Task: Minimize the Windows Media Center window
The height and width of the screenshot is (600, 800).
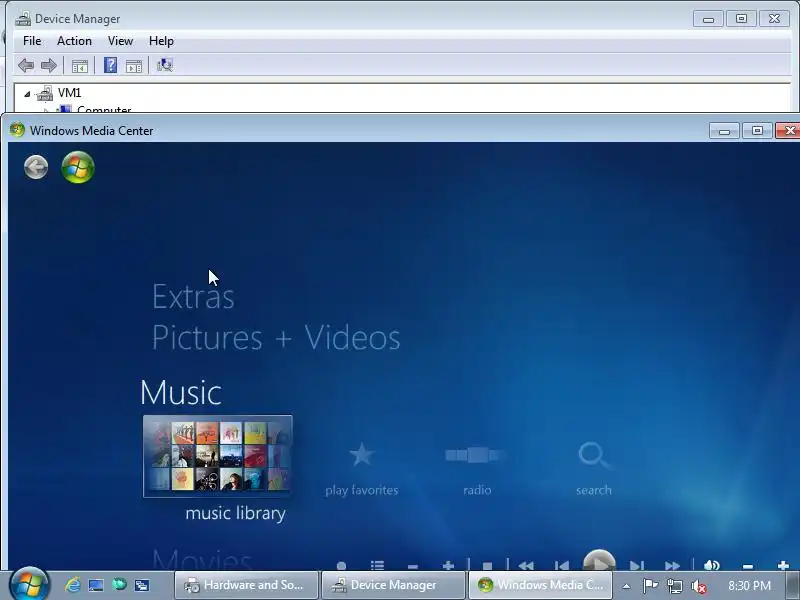Action: point(724,131)
